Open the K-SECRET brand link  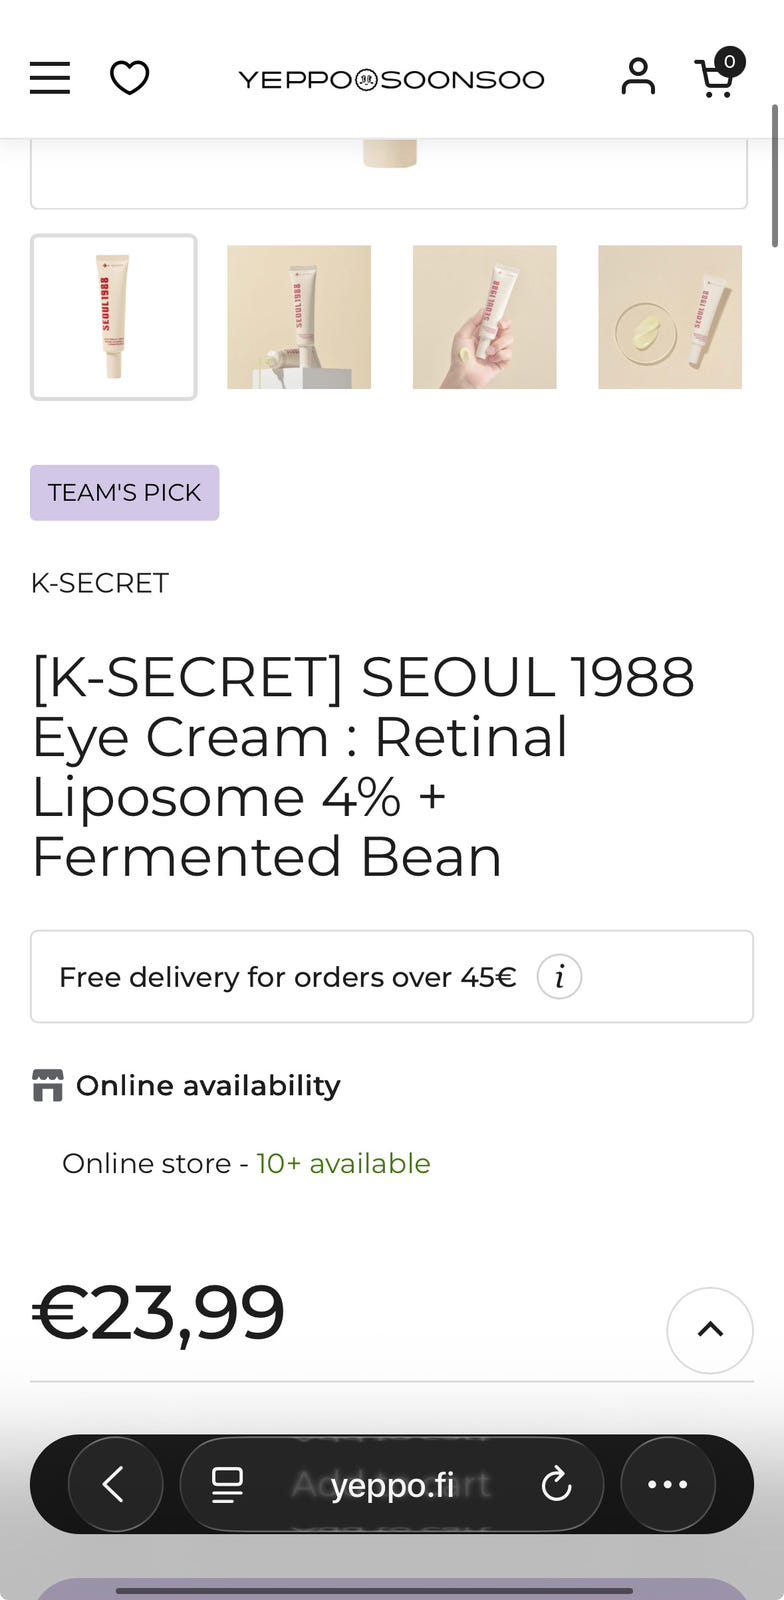pyautogui.click(x=100, y=583)
